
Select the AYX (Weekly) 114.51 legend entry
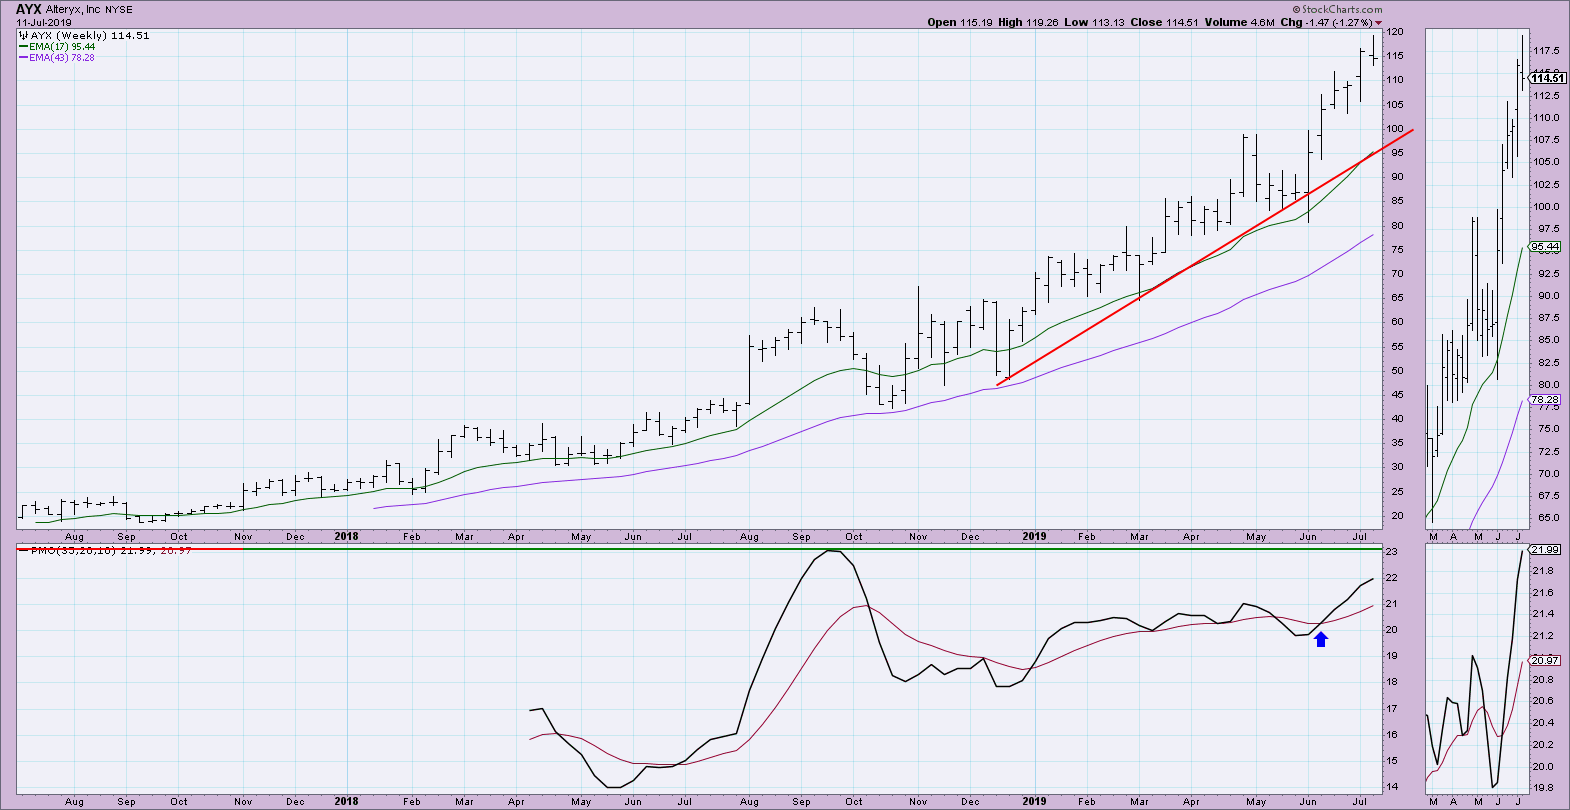pos(90,36)
